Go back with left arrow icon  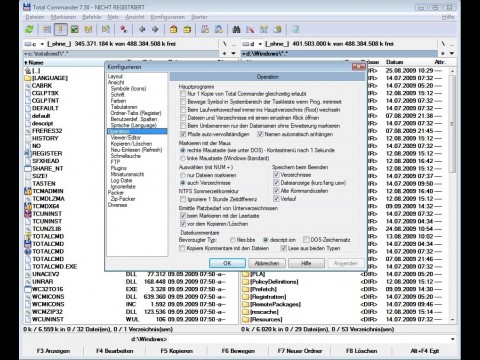[142, 29]
